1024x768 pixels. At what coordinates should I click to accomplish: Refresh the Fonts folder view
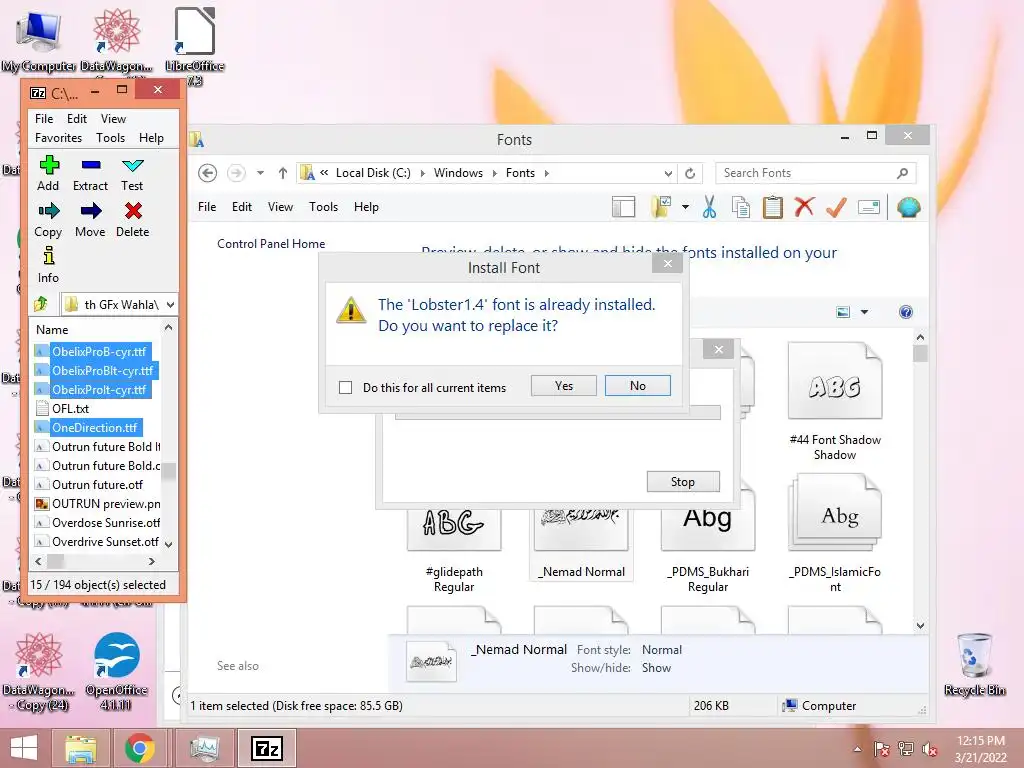point(690,173)
